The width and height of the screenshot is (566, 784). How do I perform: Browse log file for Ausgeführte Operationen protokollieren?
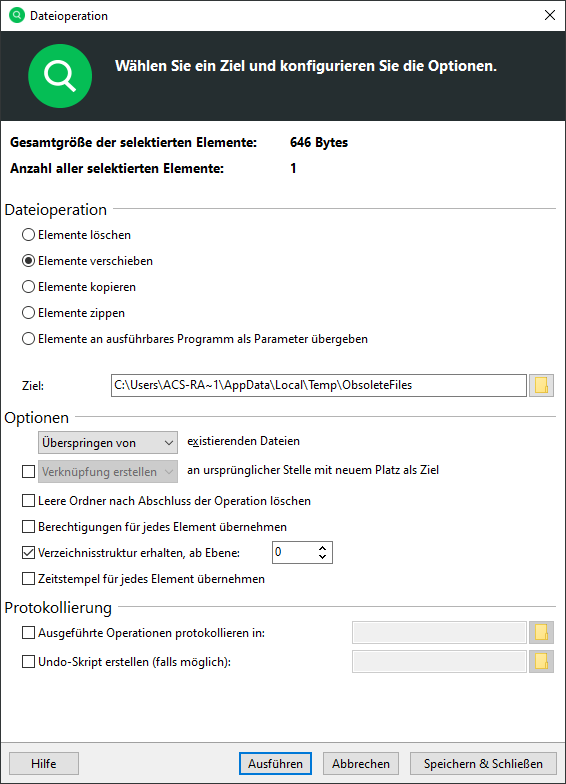[541, 632]
